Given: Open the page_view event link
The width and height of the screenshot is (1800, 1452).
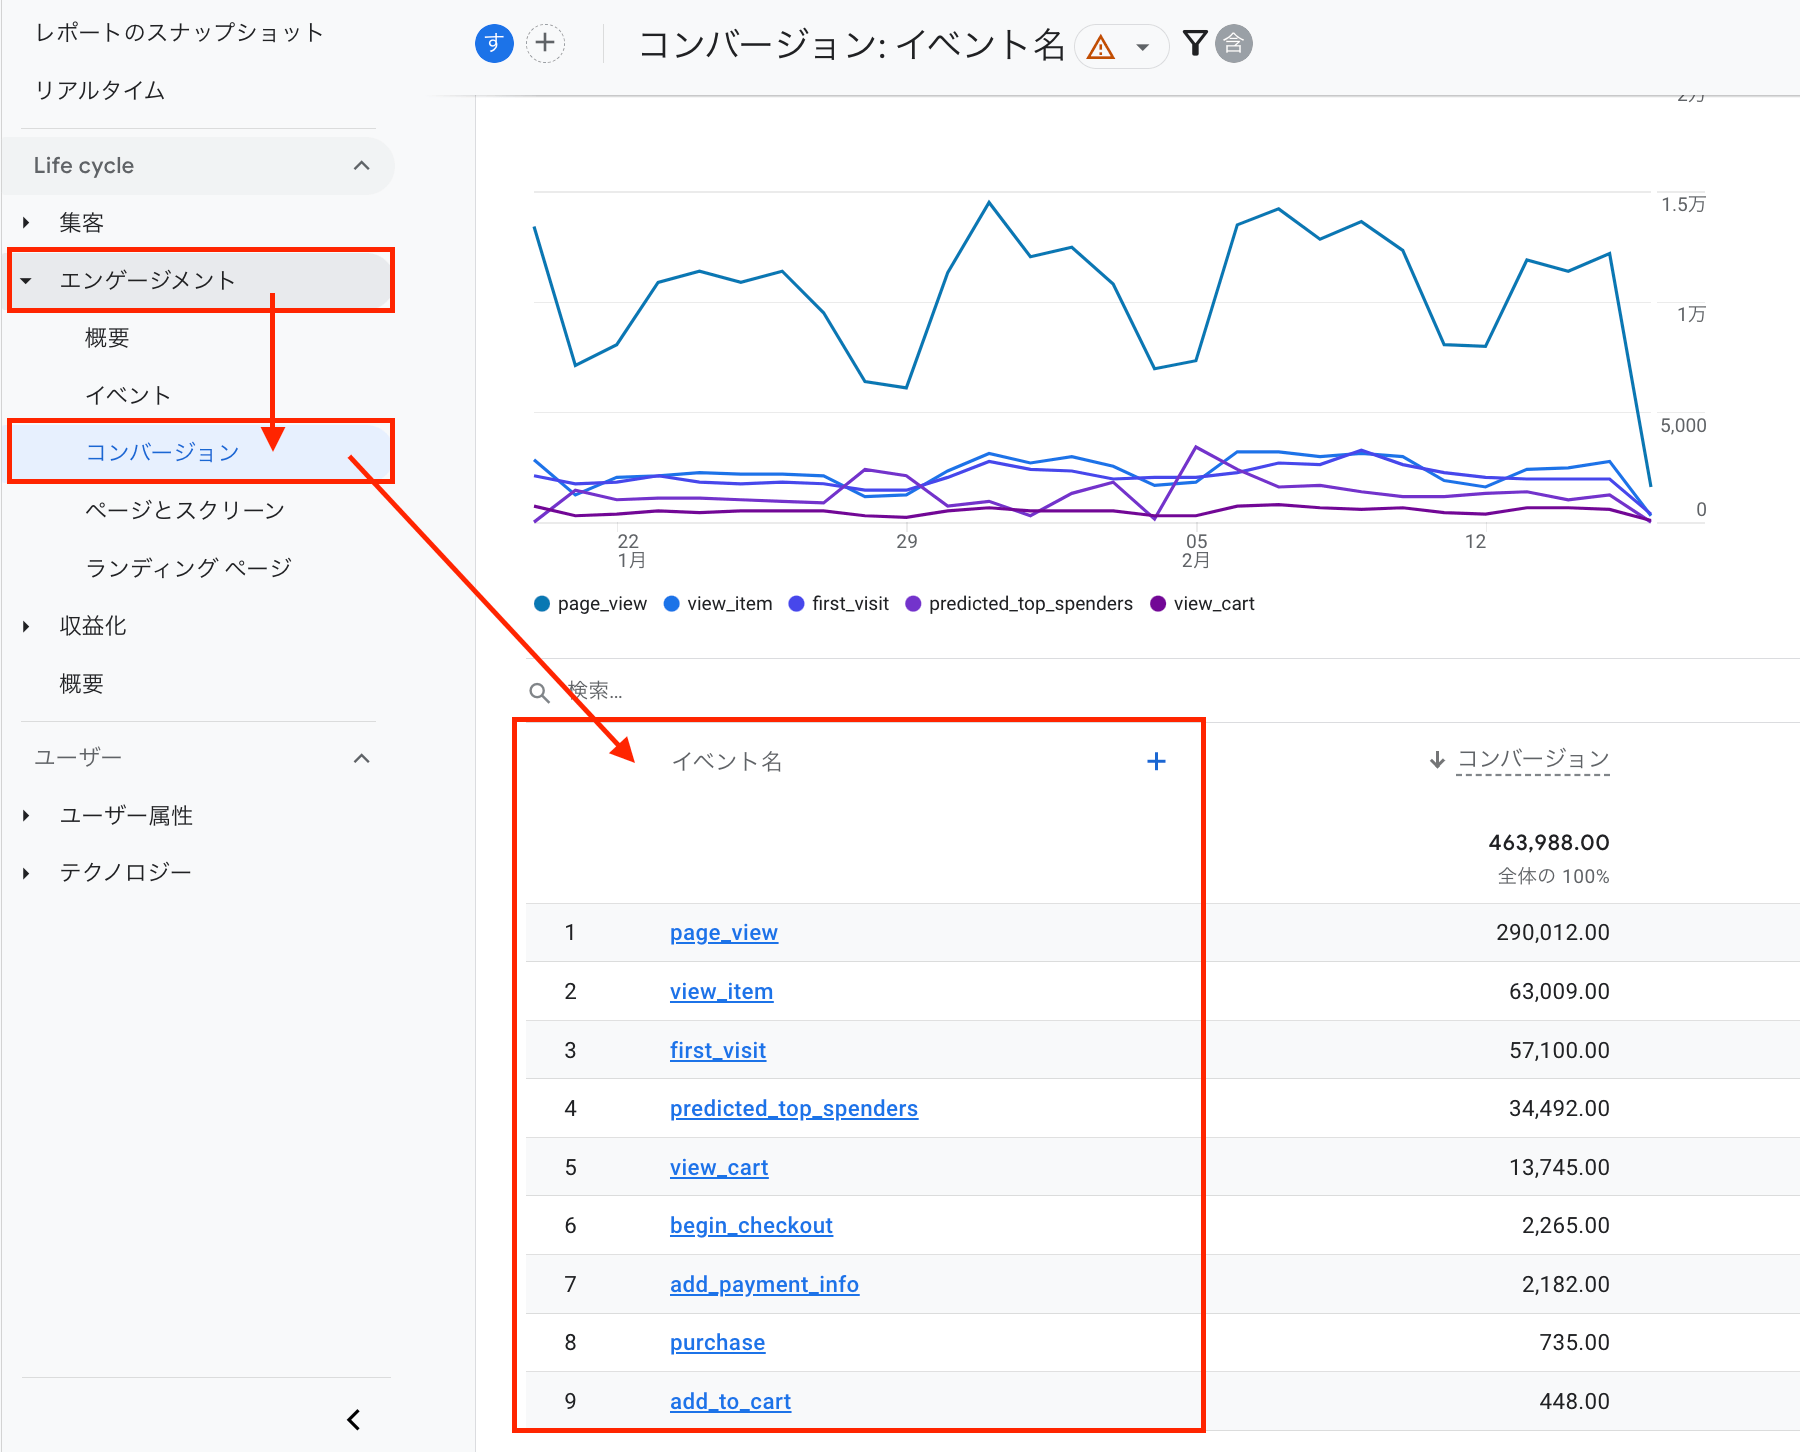Looking at the screenshot, I should [724, 933].
